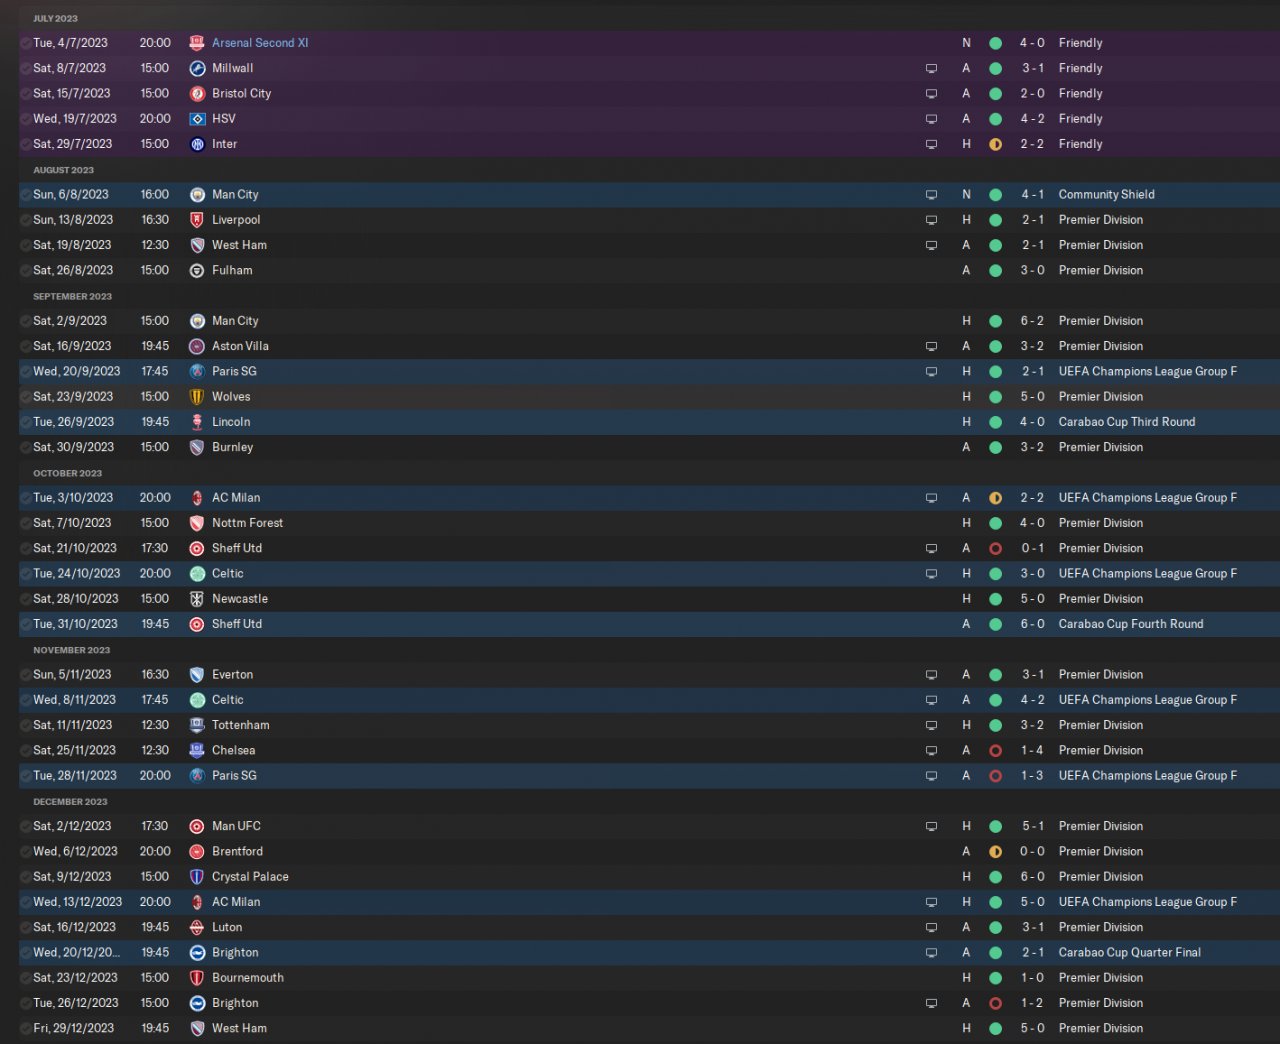Viewport: 1280px width, 1044px height.
Task: Select the 0 - 1 Sheff Utd result score
Action: click(1032, 548)
